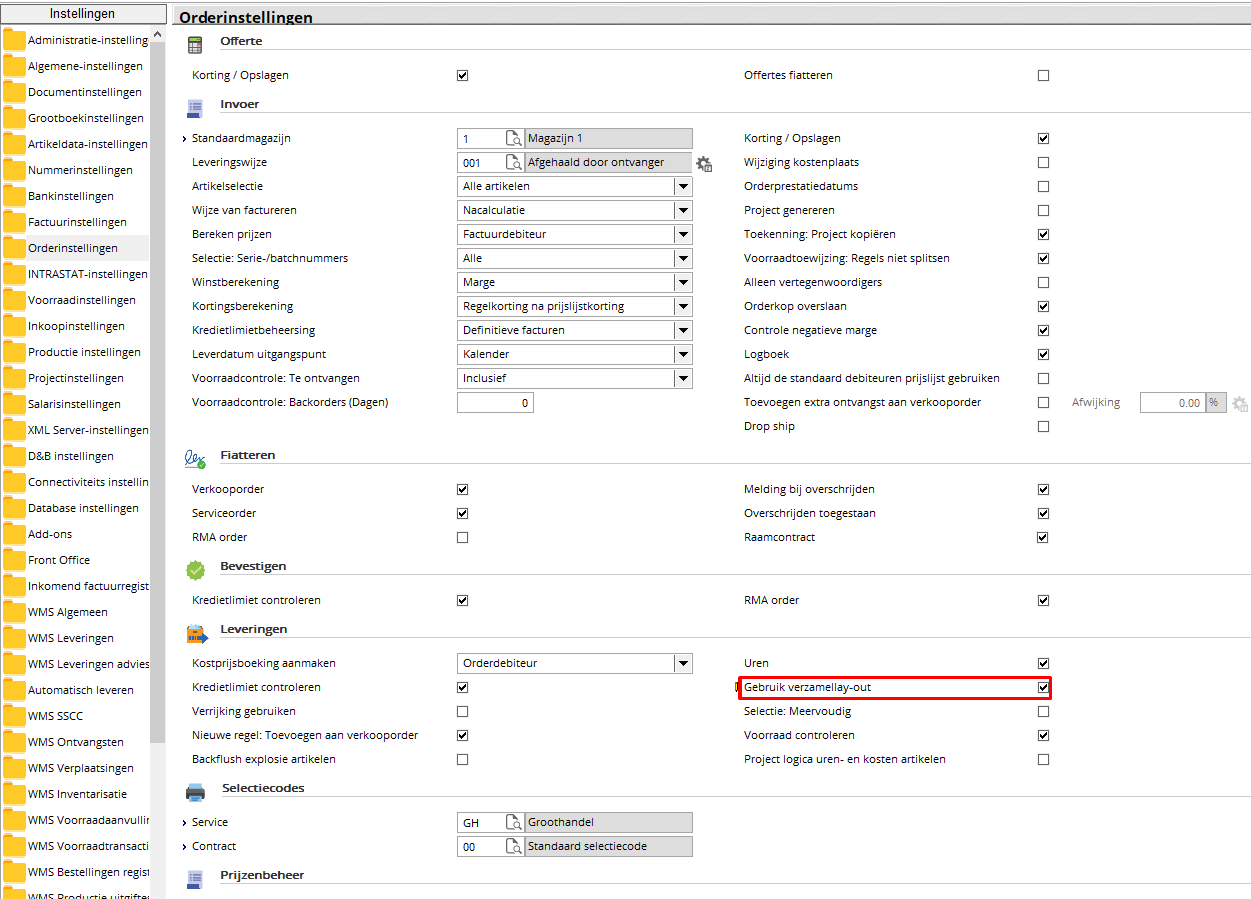The height and width of the screenshot is (899, 1251).
Task: Click the search icon beside Leveringswijze code
Action: (513, 163)
